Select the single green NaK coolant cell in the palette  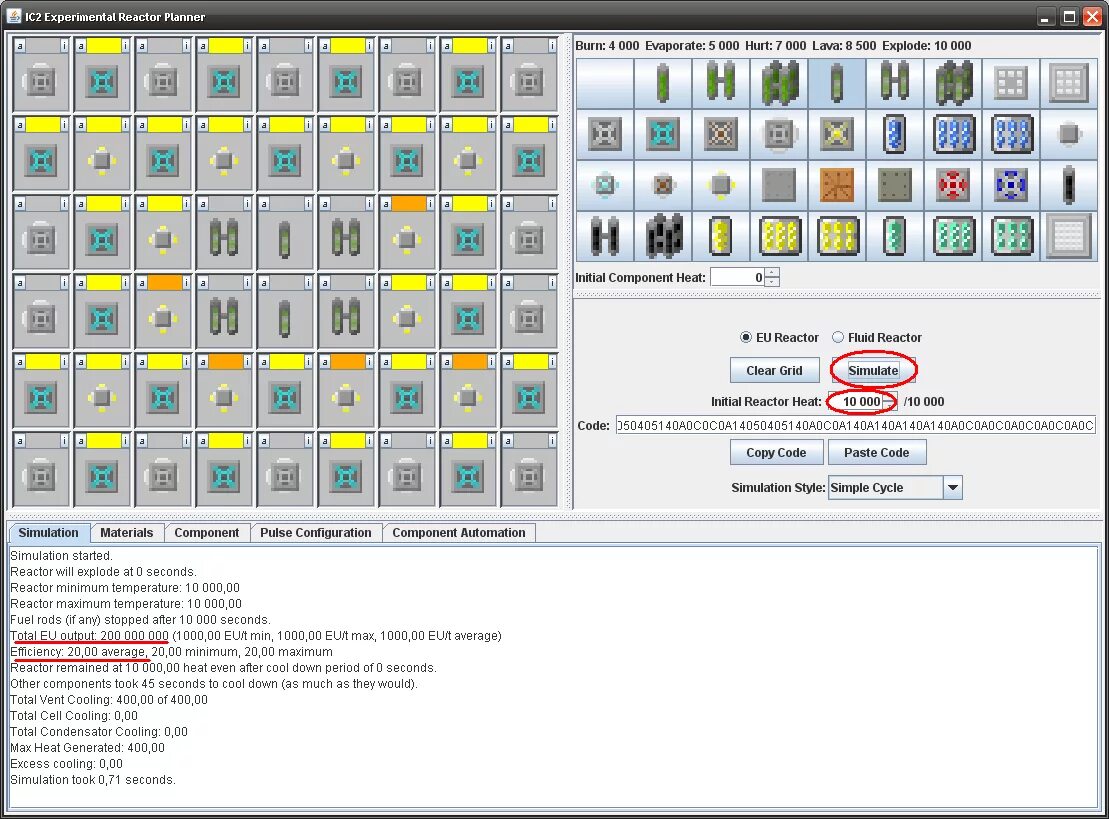[x=895, y=236]
